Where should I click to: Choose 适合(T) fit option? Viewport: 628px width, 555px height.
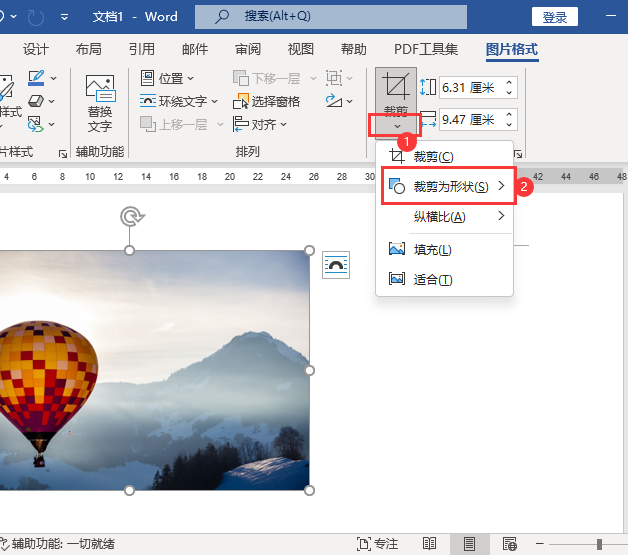(x=445, y=279)
